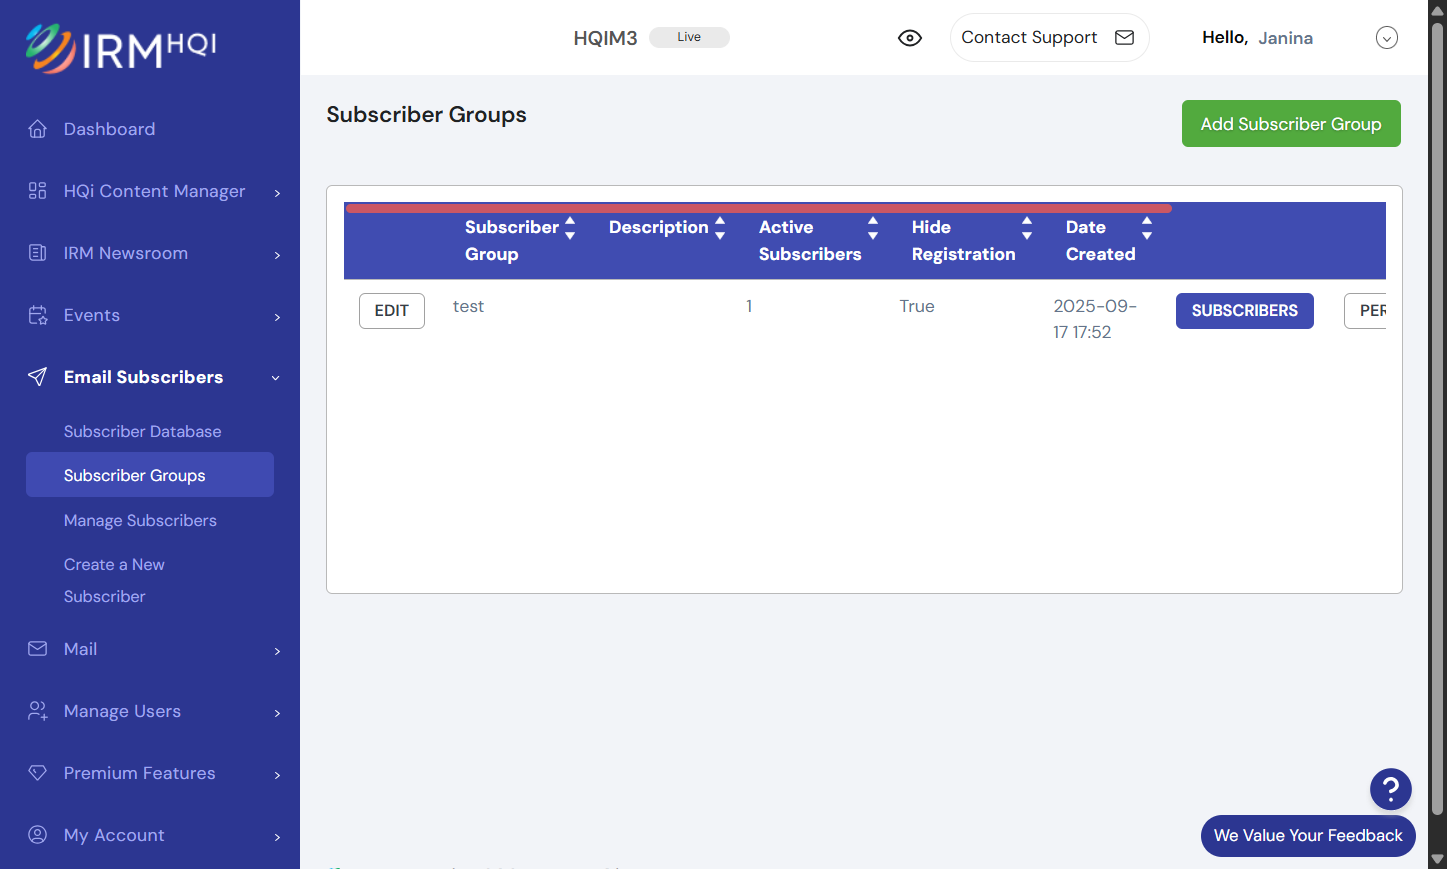Click the Live status badge

click(x=689, y=37)
